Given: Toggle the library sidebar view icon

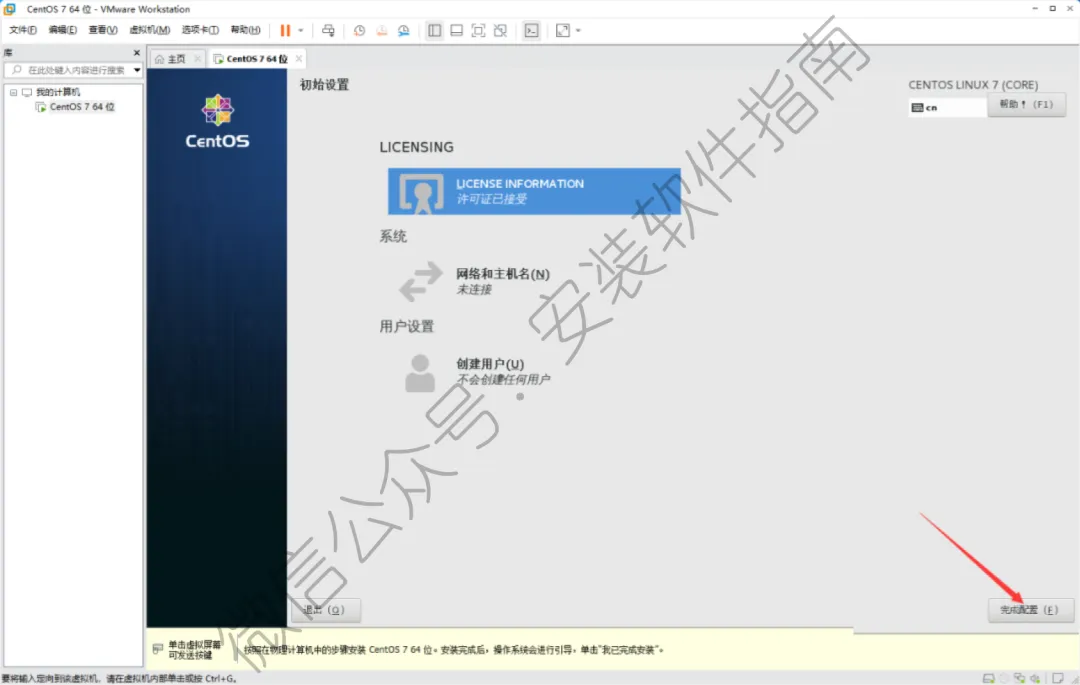Looking at the screenshot, I should pyautogui.click(x=435, y=30).
